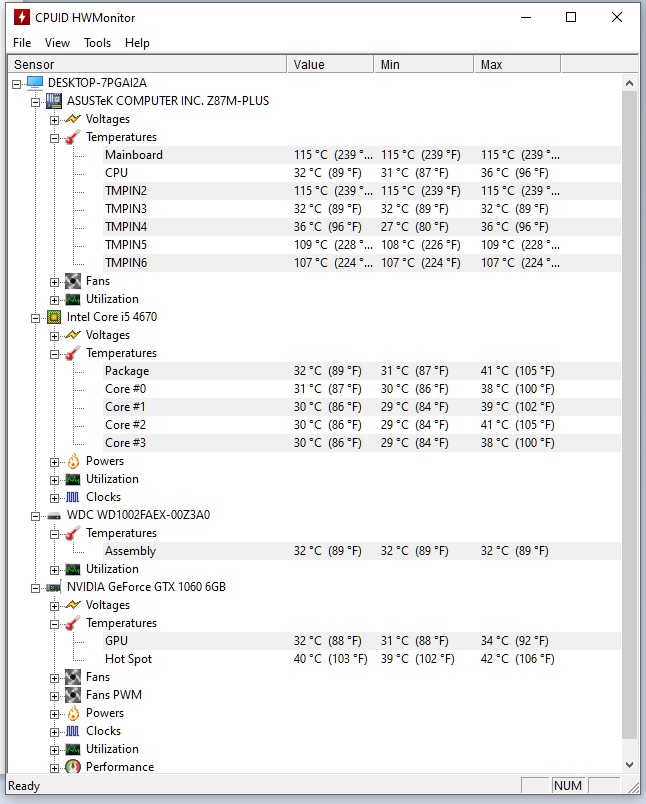Collapse motherboard Temperatures section
Screen dimensions: 646x804
coord(54,138)
